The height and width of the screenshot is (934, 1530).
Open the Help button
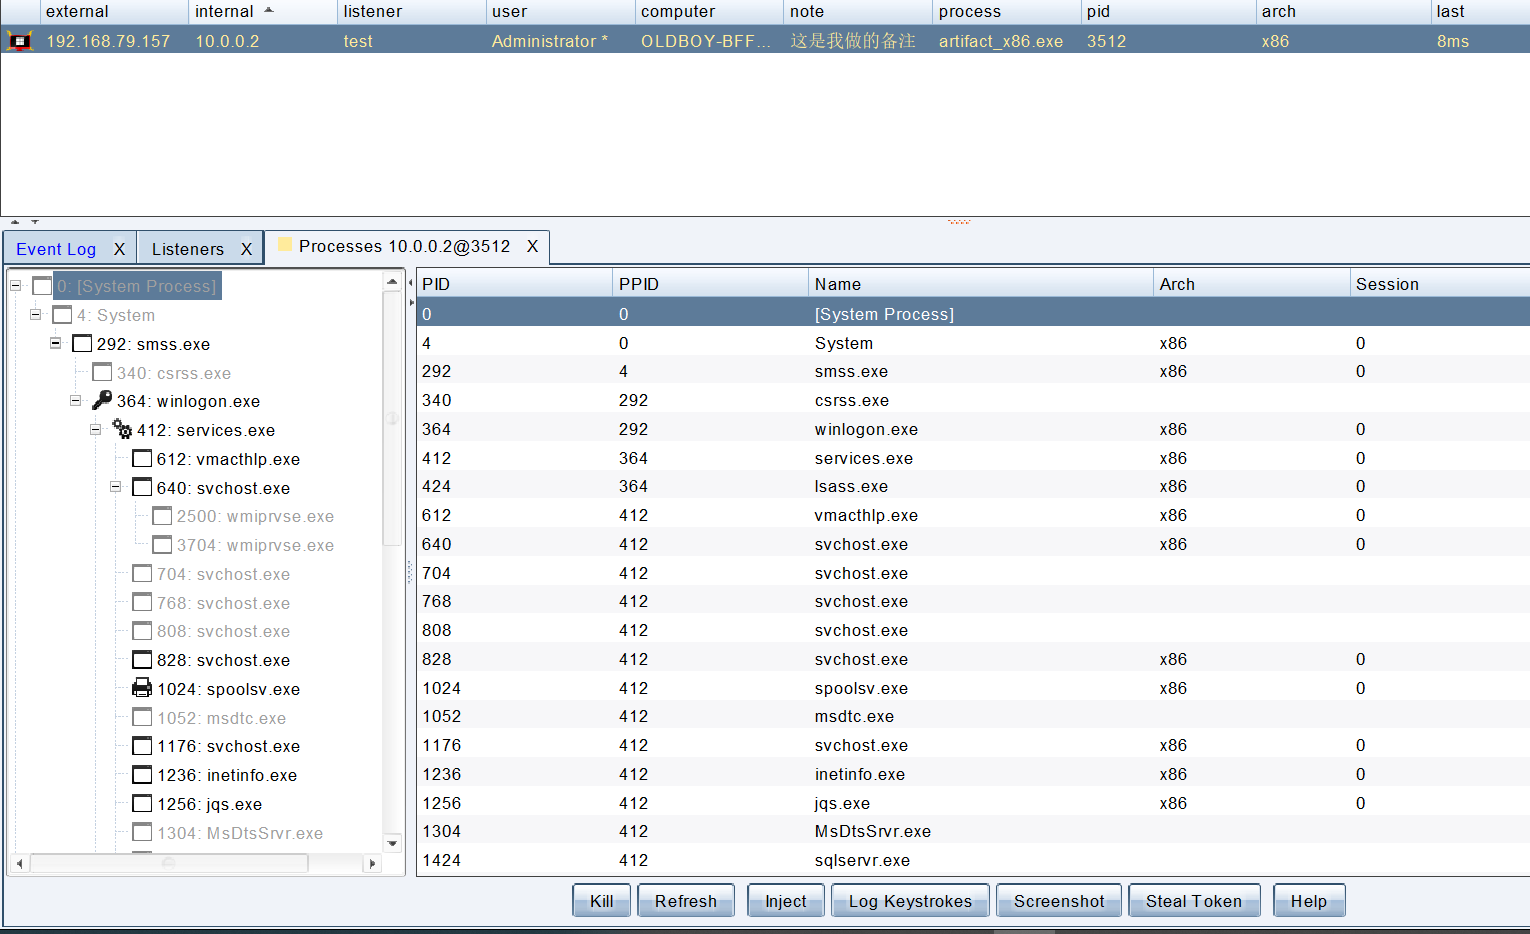pos(1309,900)
